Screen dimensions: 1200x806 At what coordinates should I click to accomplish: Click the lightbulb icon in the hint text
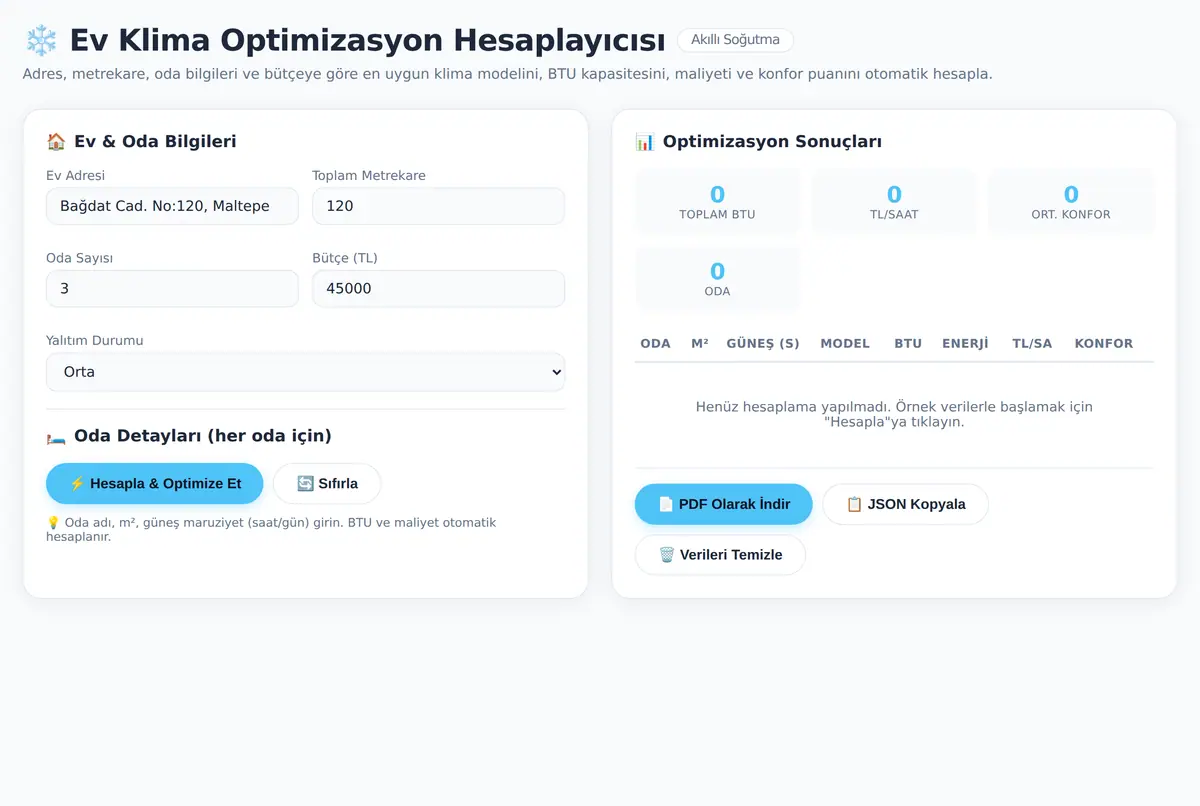point(53,522)
